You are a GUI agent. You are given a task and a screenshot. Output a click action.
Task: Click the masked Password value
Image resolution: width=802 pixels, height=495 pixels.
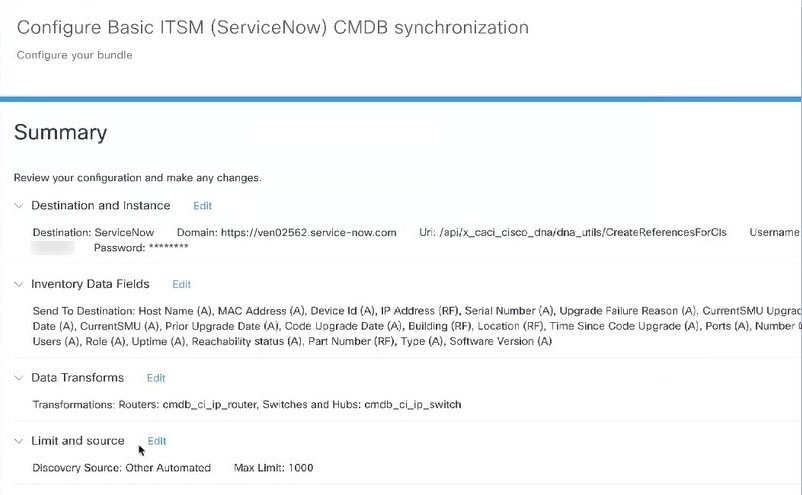(x=169, y=248)
